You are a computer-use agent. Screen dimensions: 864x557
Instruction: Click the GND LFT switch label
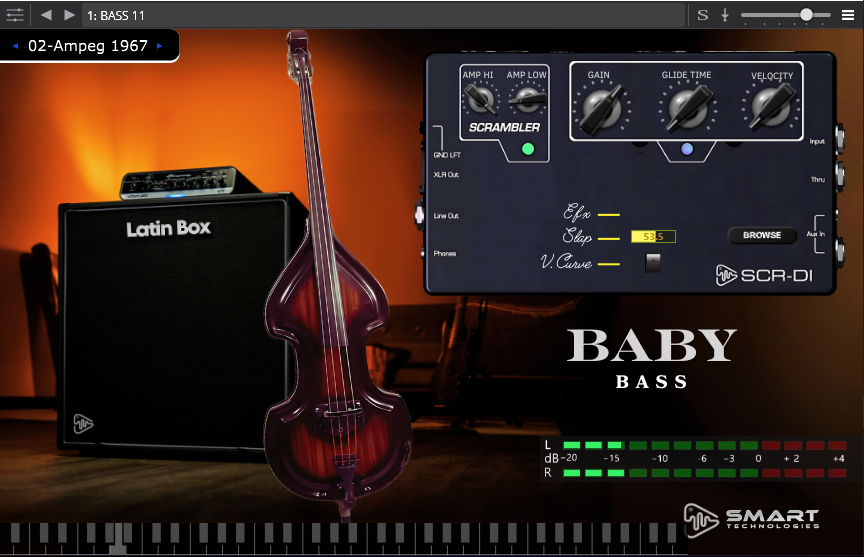pyautogui.click(x=447, y=155)
